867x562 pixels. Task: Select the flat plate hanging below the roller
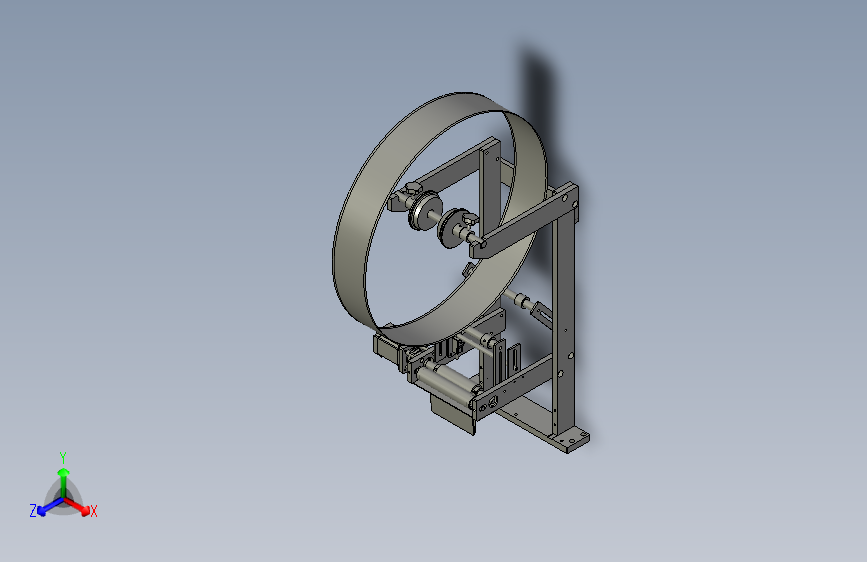click(x=452, y=415)
